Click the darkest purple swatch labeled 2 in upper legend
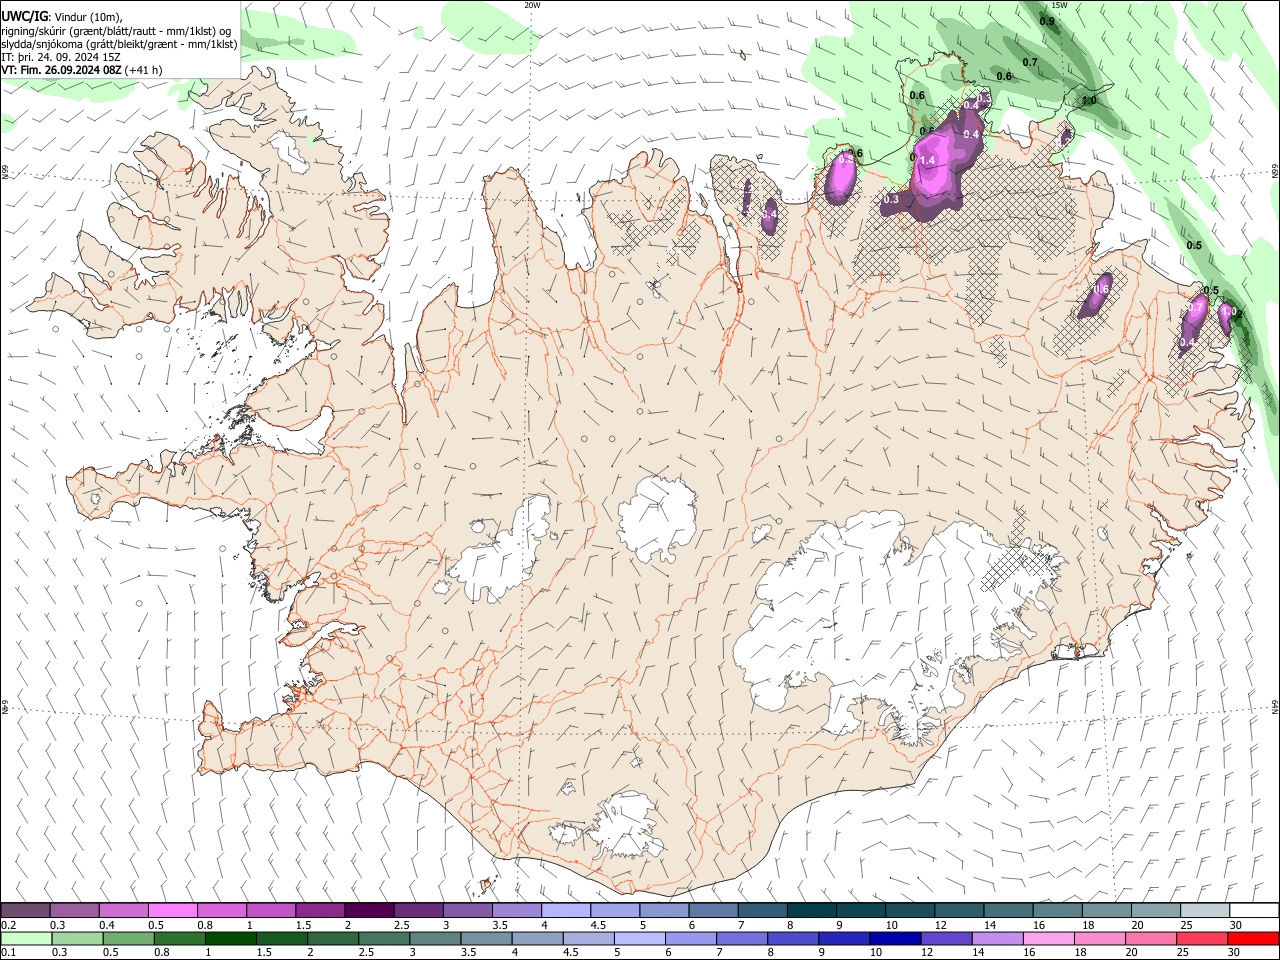Viewport: 1280px width, 960px height. click(x=368, y=911)
